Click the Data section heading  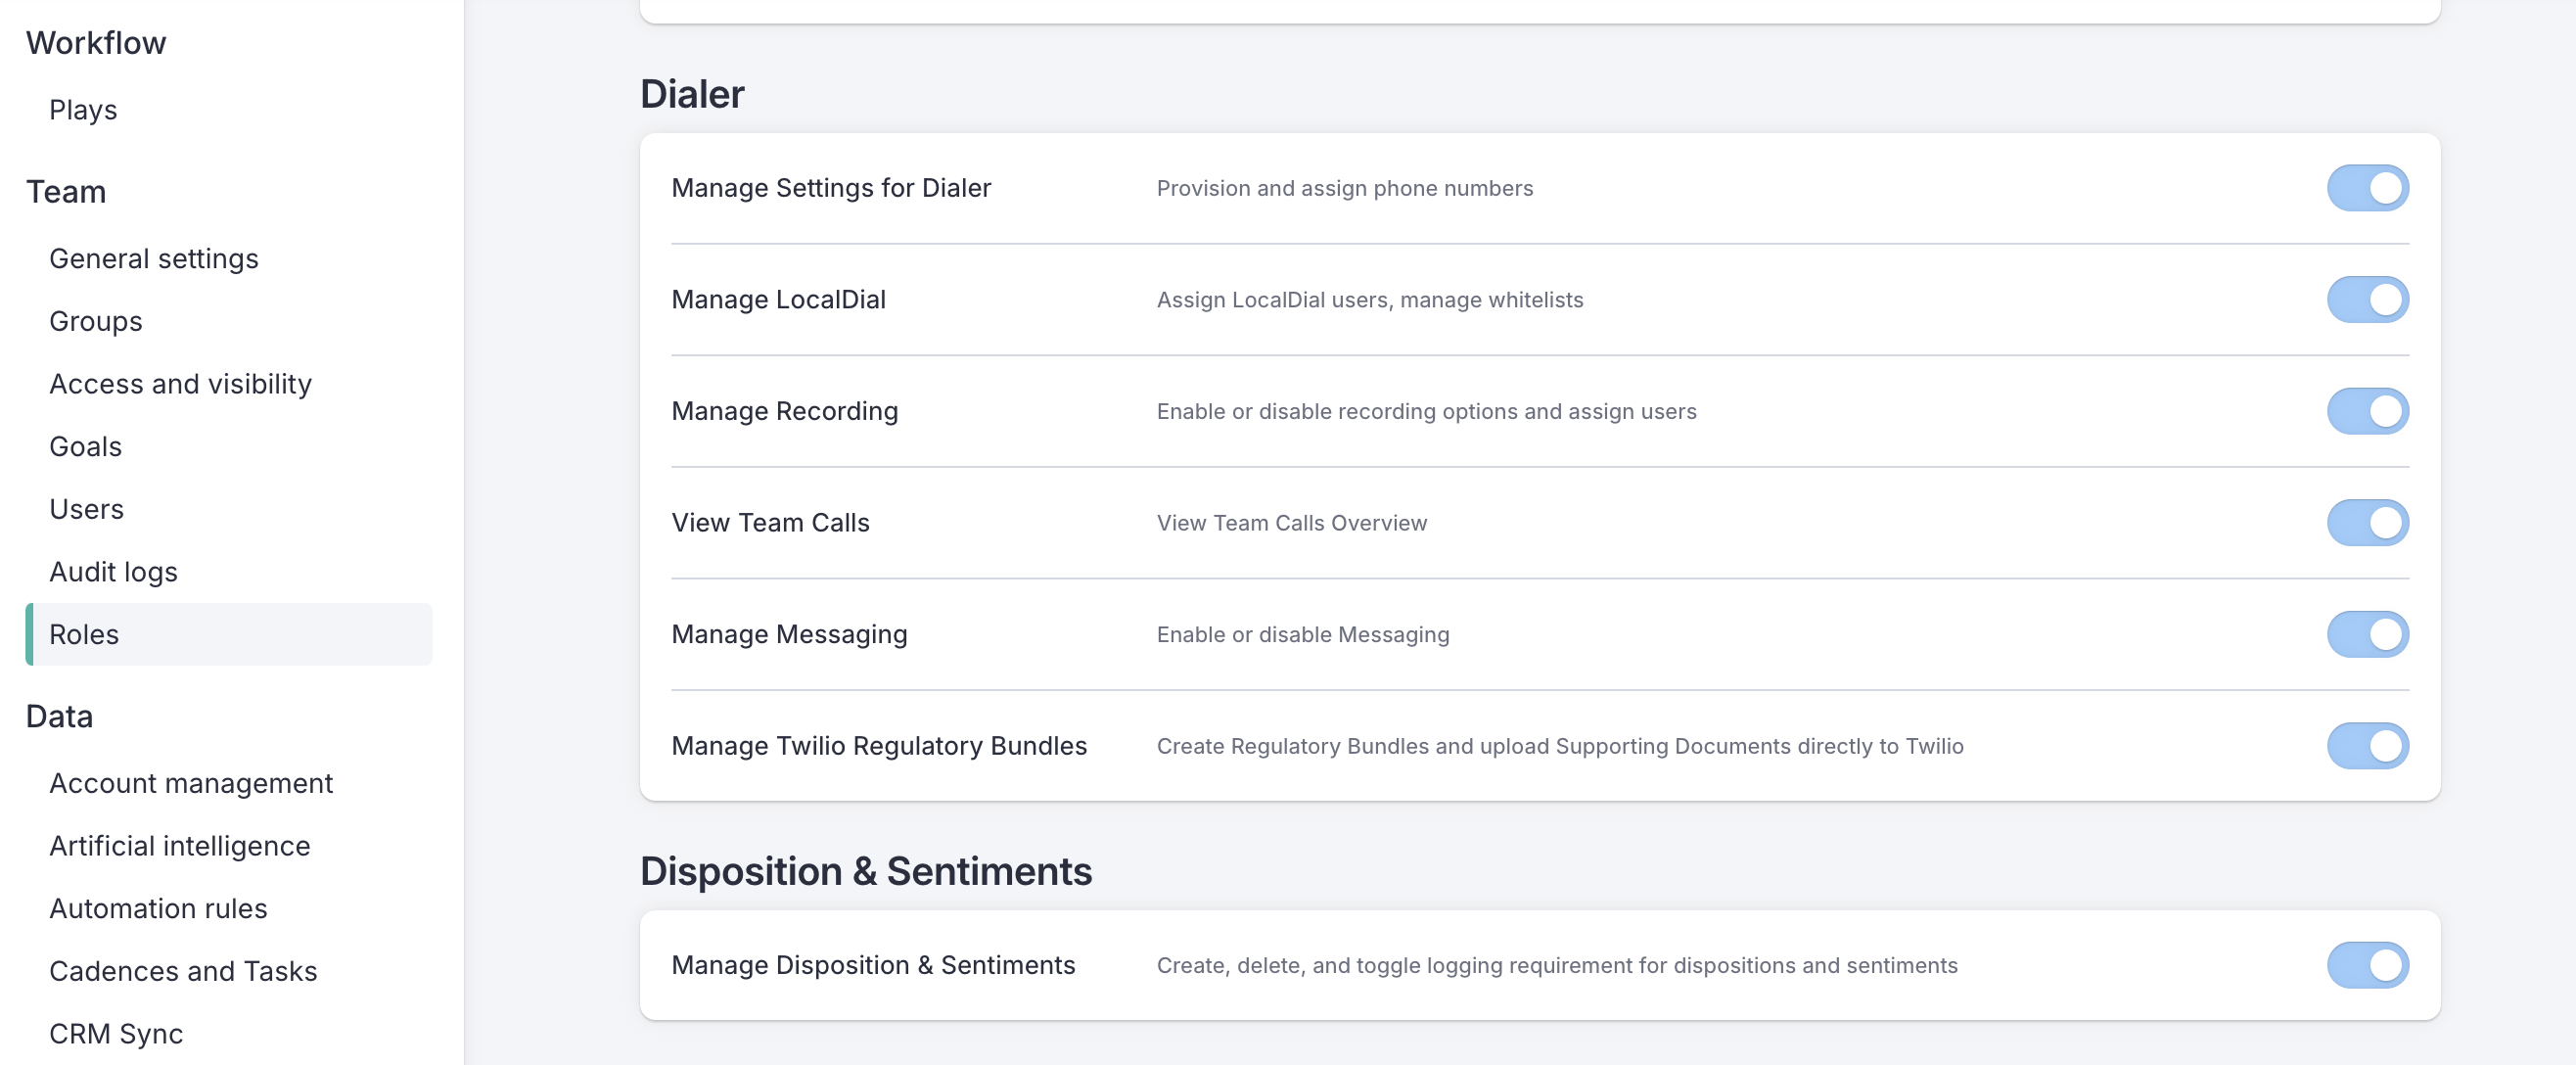(x=60, y=717)
